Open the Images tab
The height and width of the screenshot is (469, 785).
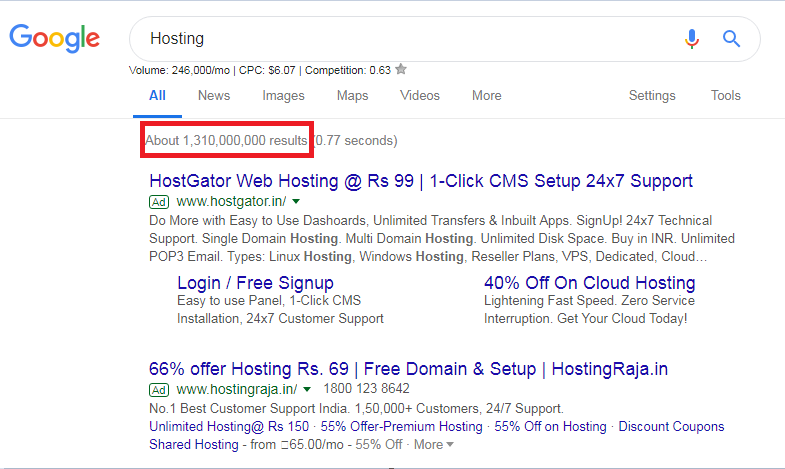point(283,96)
